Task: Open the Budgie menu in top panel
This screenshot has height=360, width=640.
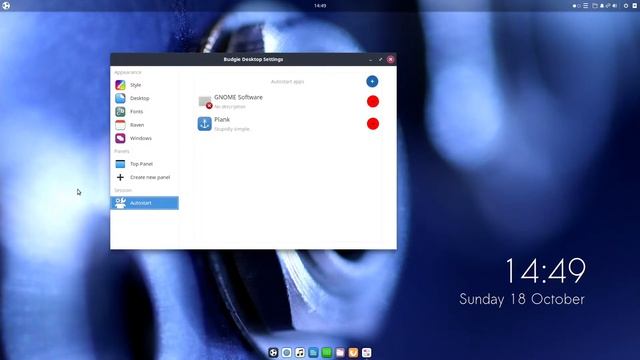Action: click(6, 6)
